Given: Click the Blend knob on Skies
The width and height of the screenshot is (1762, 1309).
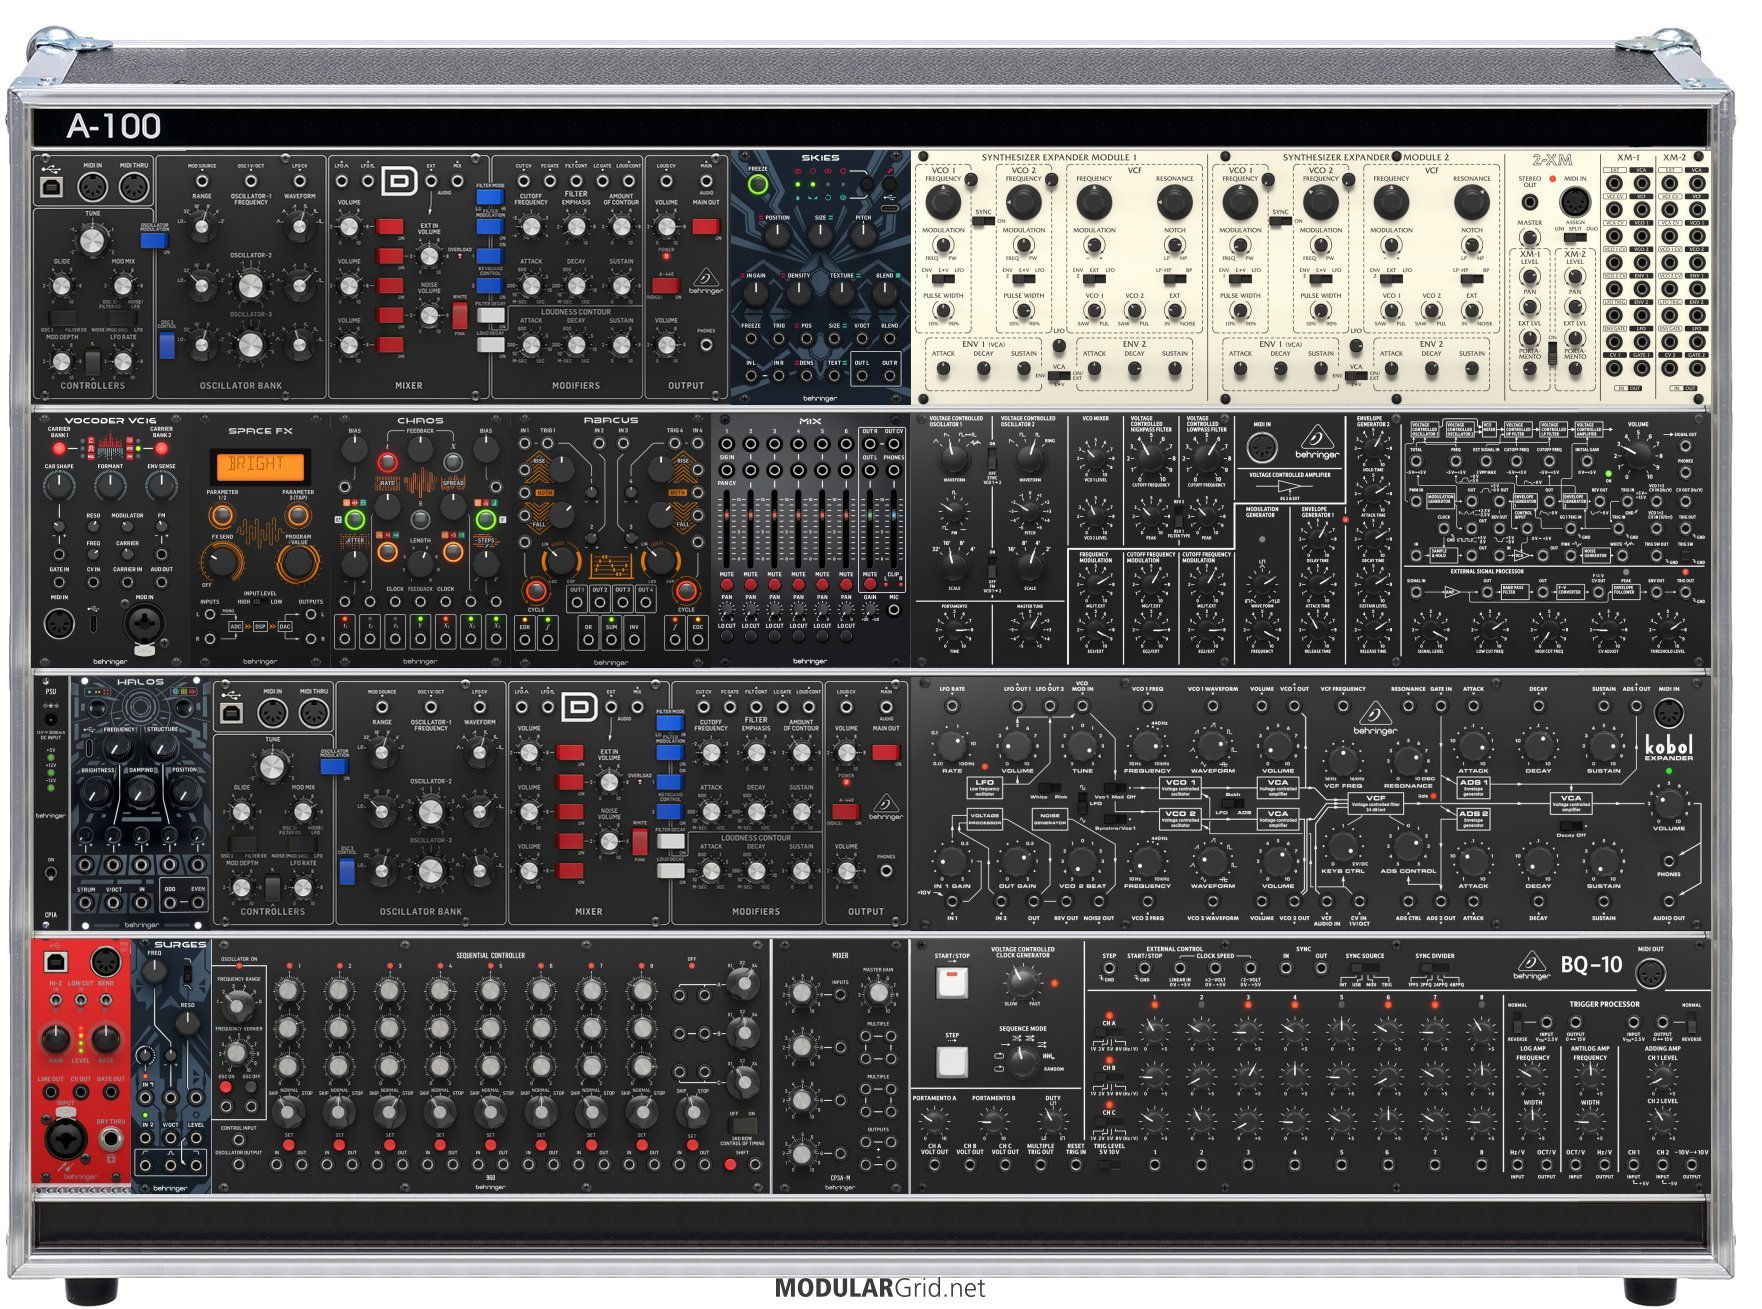Looking at the screenshot, I should 885,294.
